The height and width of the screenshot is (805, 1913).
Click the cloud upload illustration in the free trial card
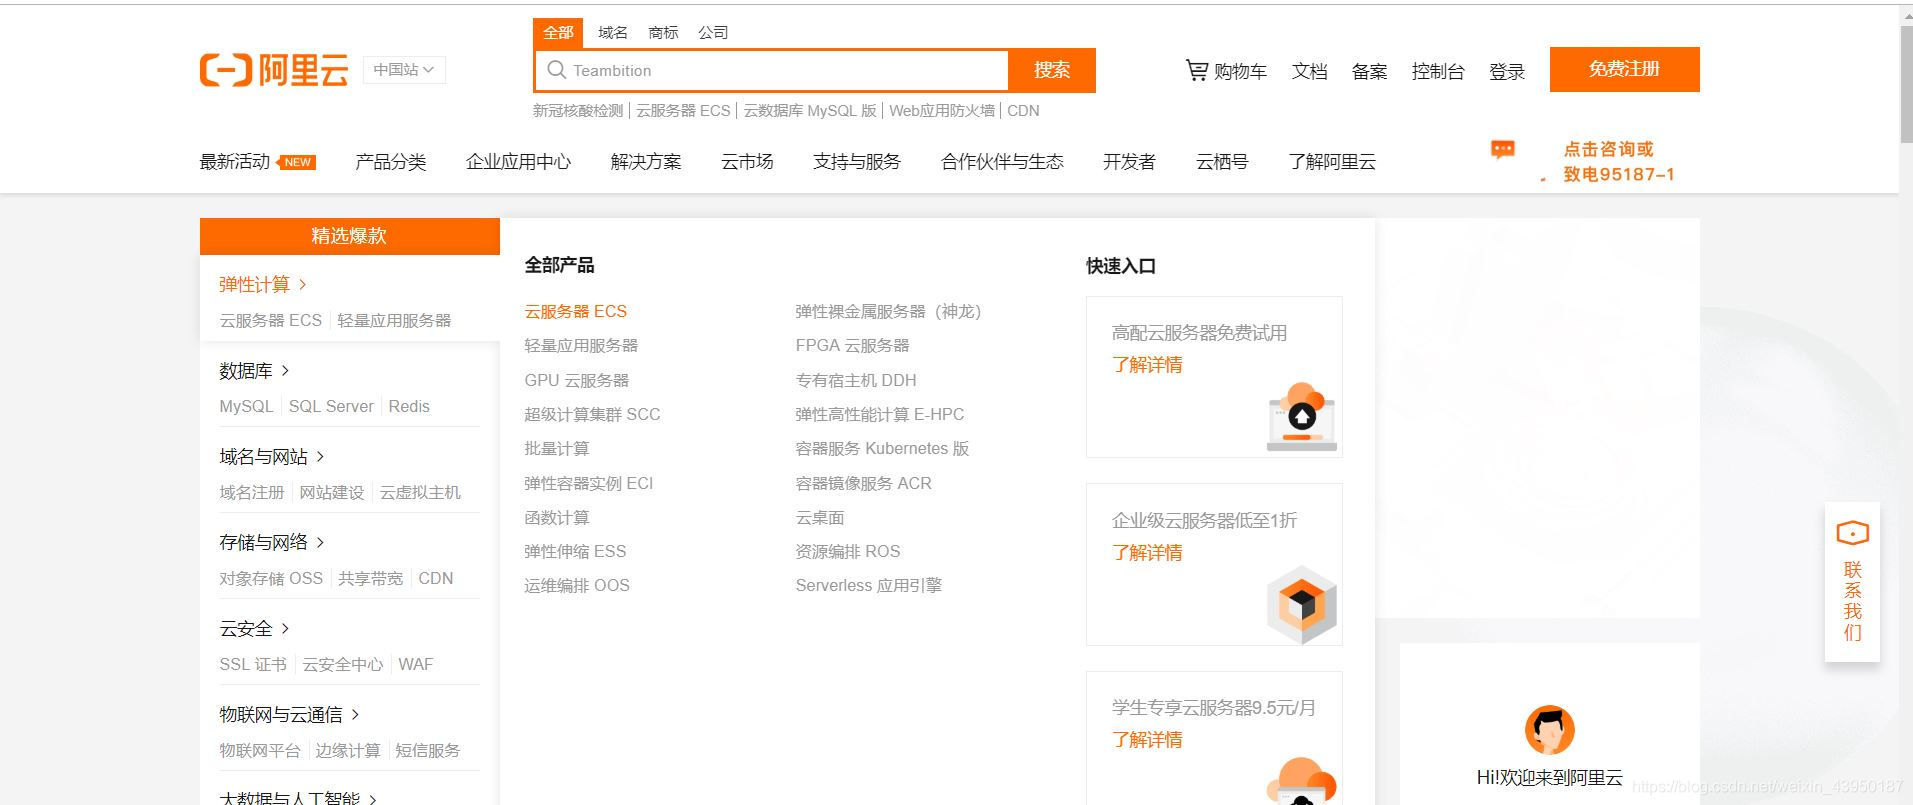pos(1302,416)
